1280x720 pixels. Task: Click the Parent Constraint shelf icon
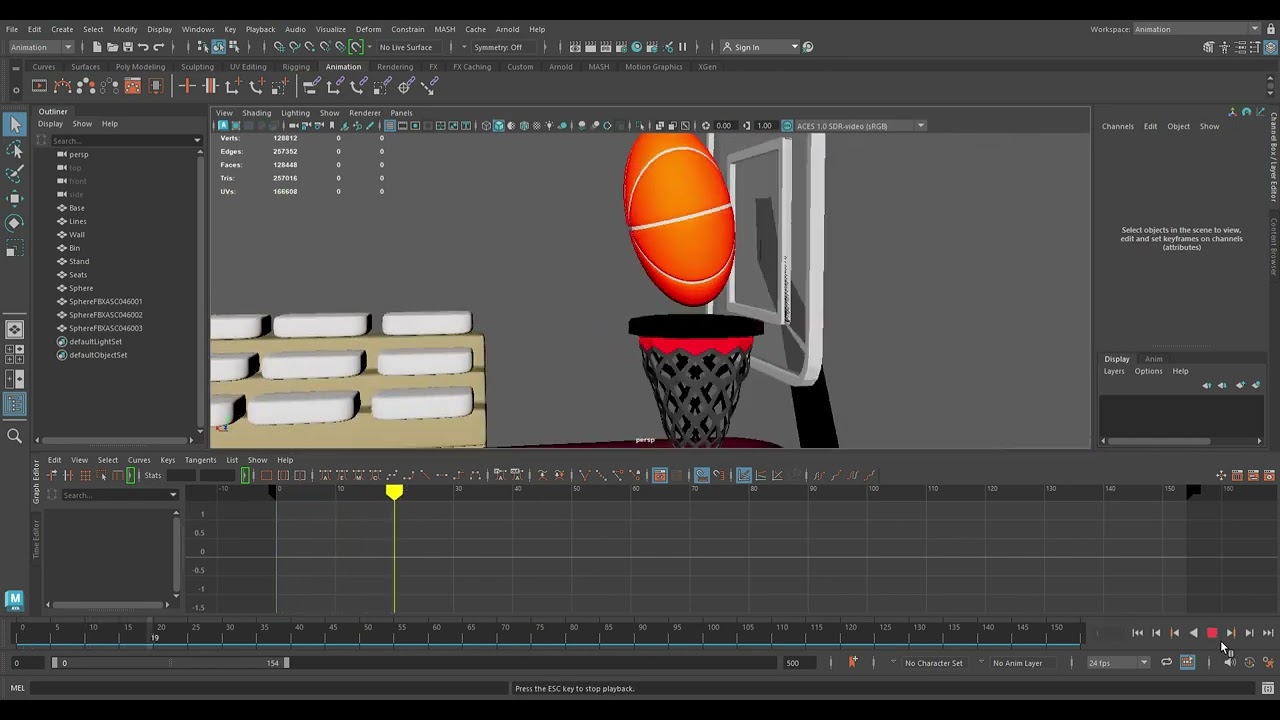pyautogui.click(x=312, y=87)
